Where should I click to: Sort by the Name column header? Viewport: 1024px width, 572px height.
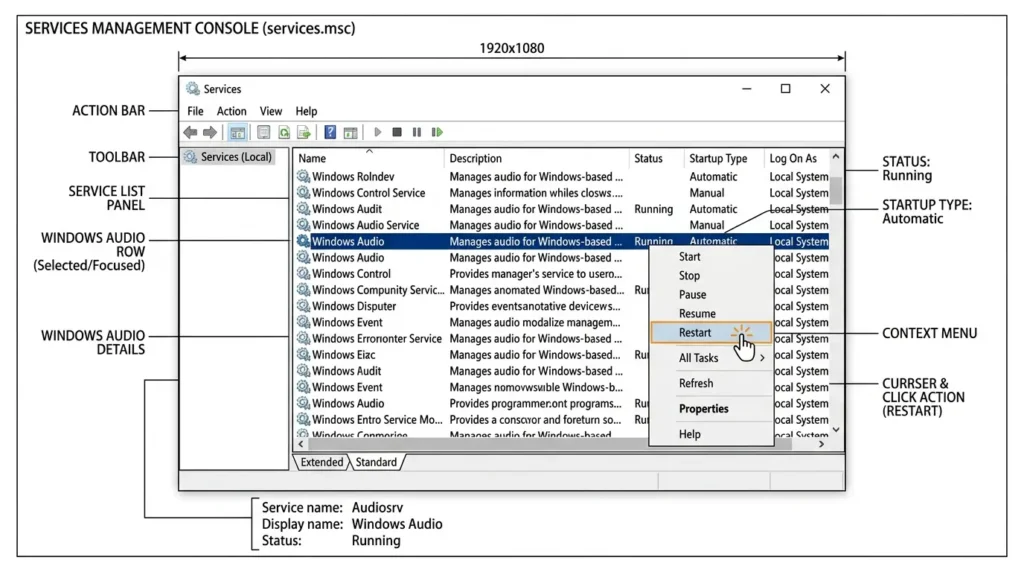(x=368, y=158)
